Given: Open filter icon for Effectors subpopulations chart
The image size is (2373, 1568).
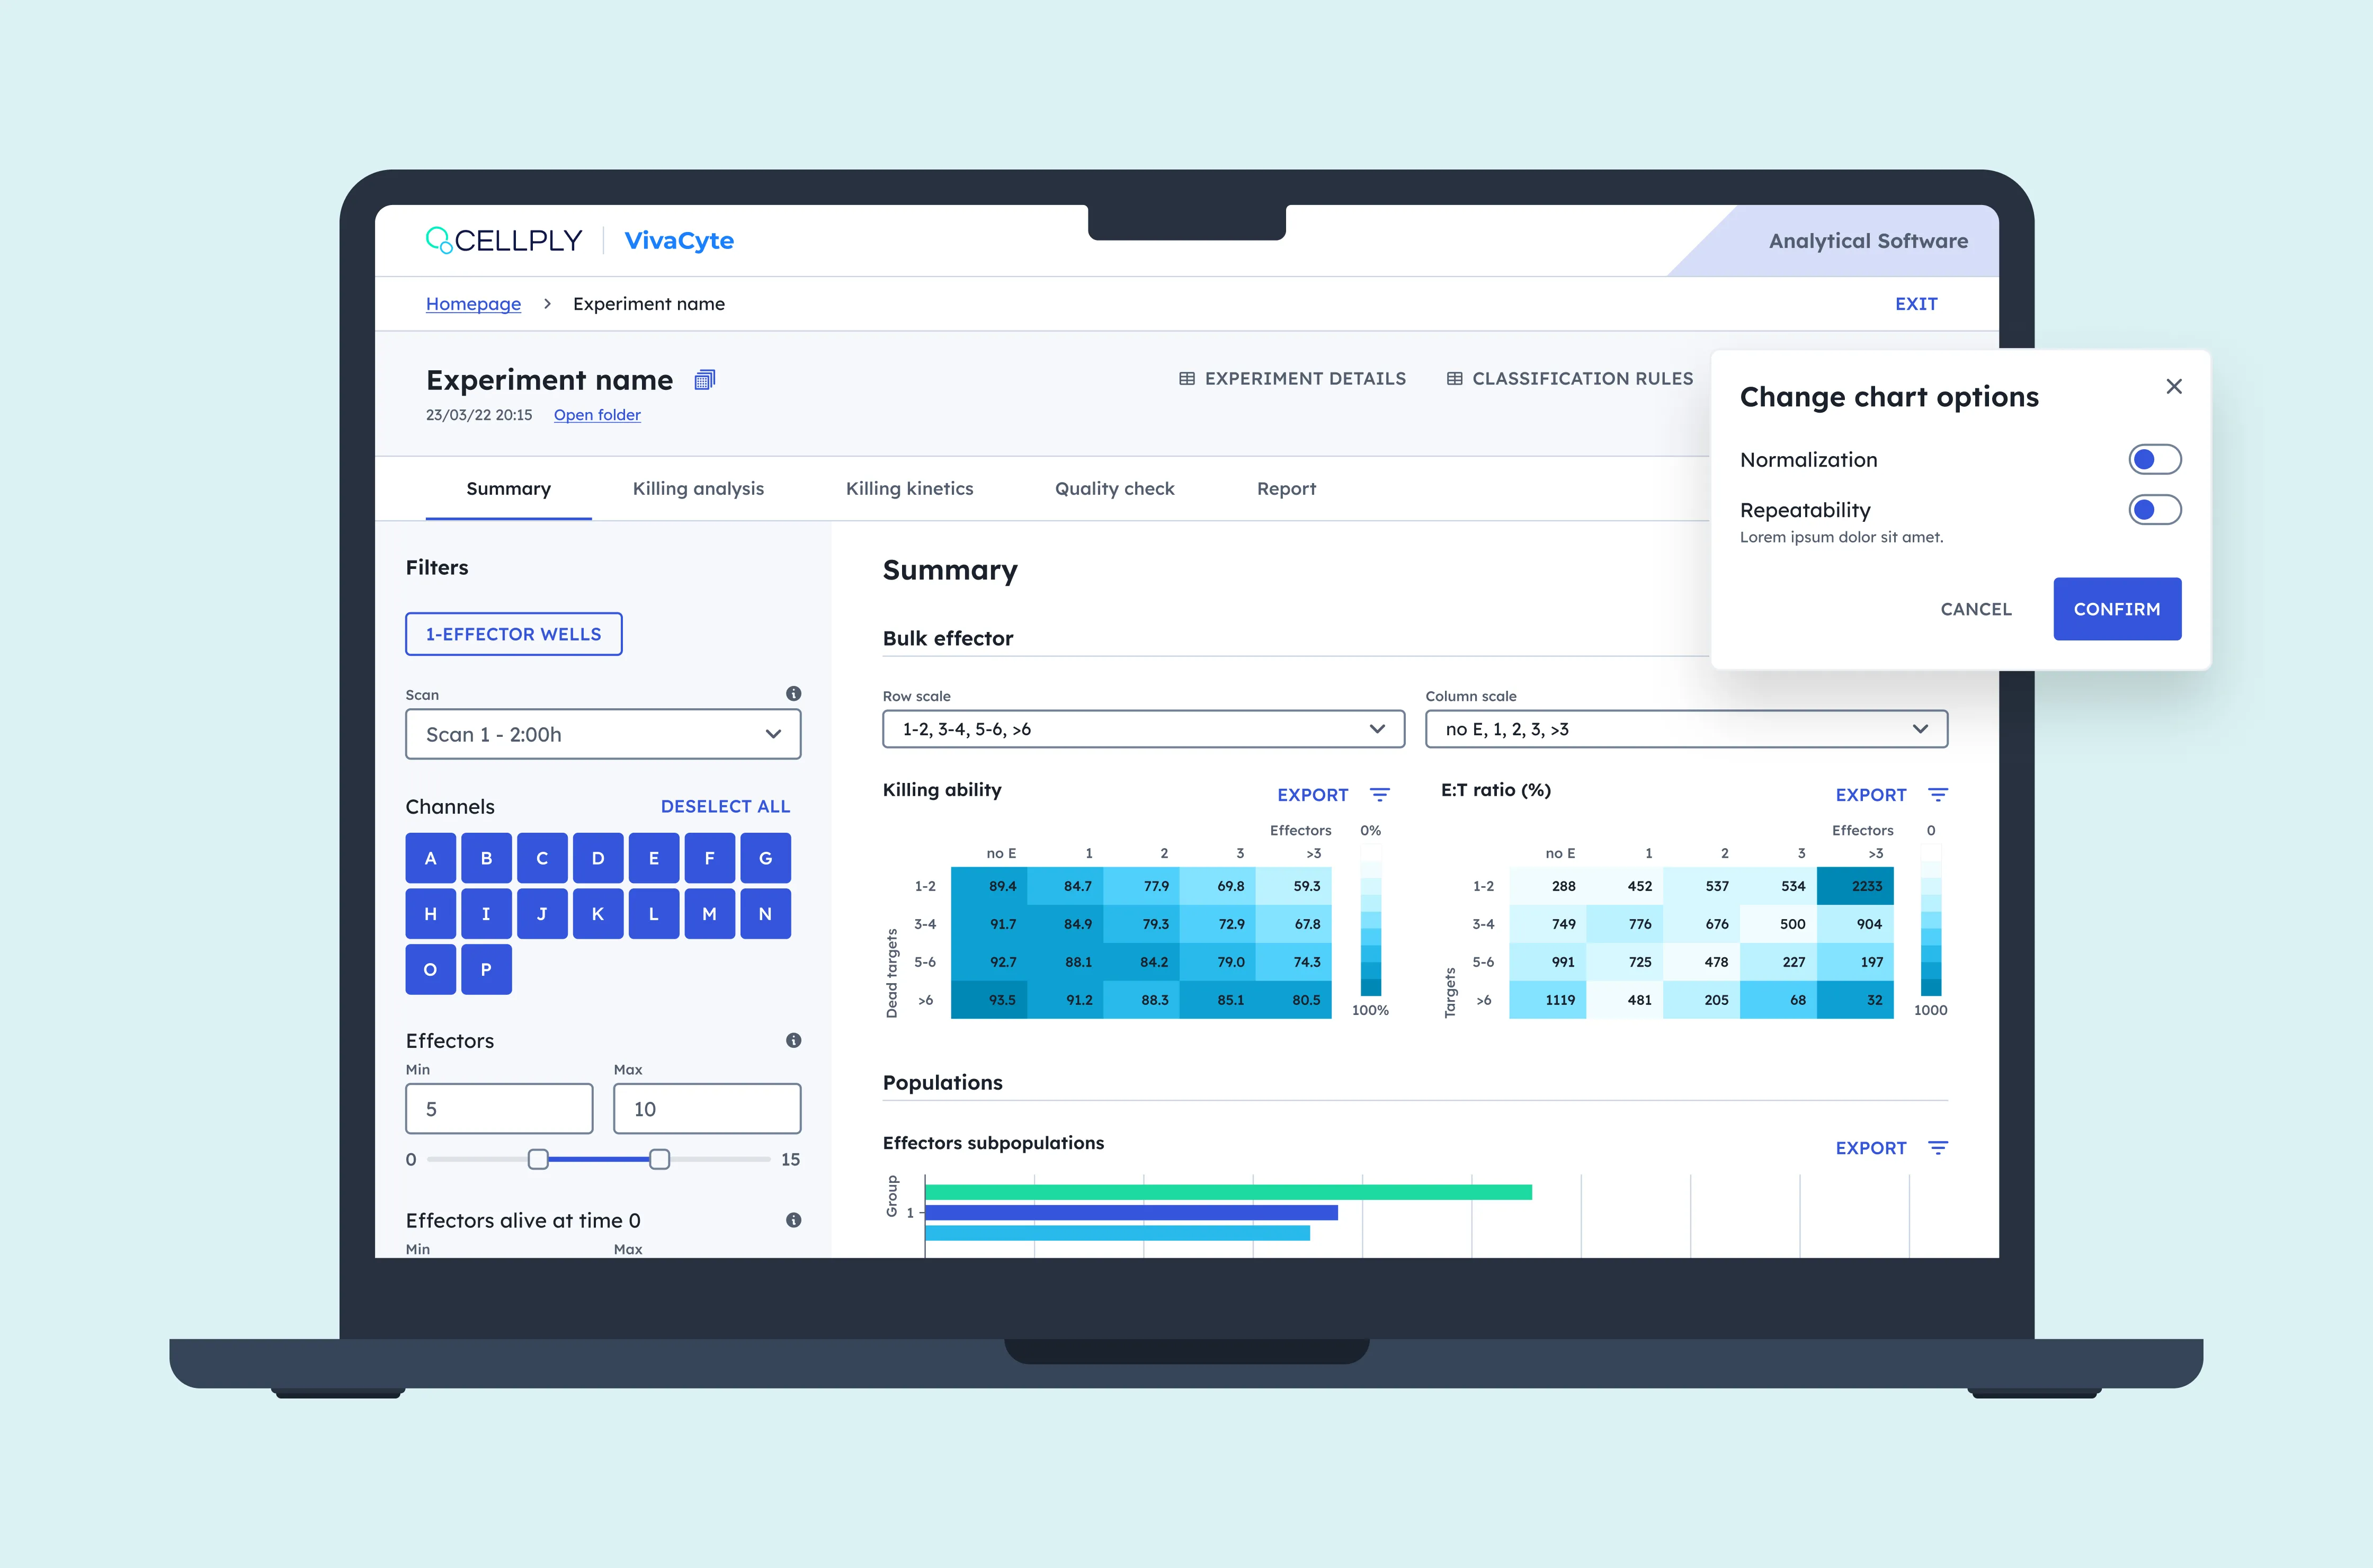Looking at the screenshot, I should point(1938,1148).
